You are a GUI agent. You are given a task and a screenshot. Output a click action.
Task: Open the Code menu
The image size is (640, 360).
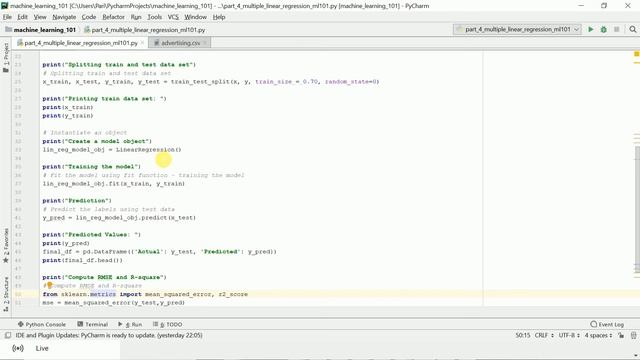(x=89, y=17)
